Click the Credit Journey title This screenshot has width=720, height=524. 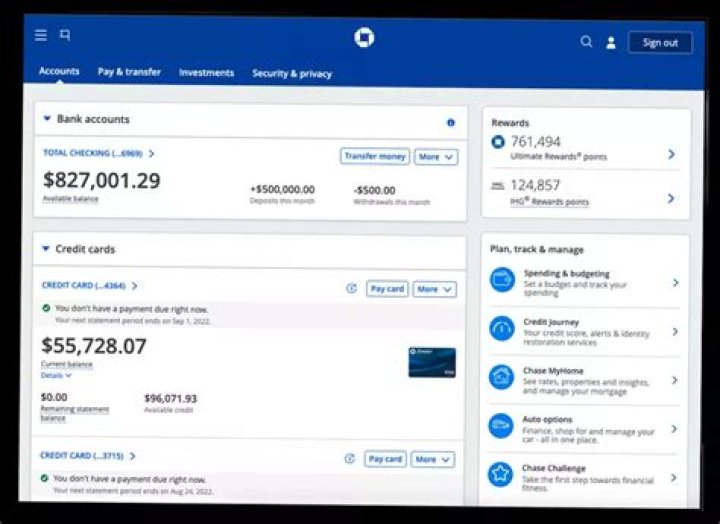[x=551, y=322]
